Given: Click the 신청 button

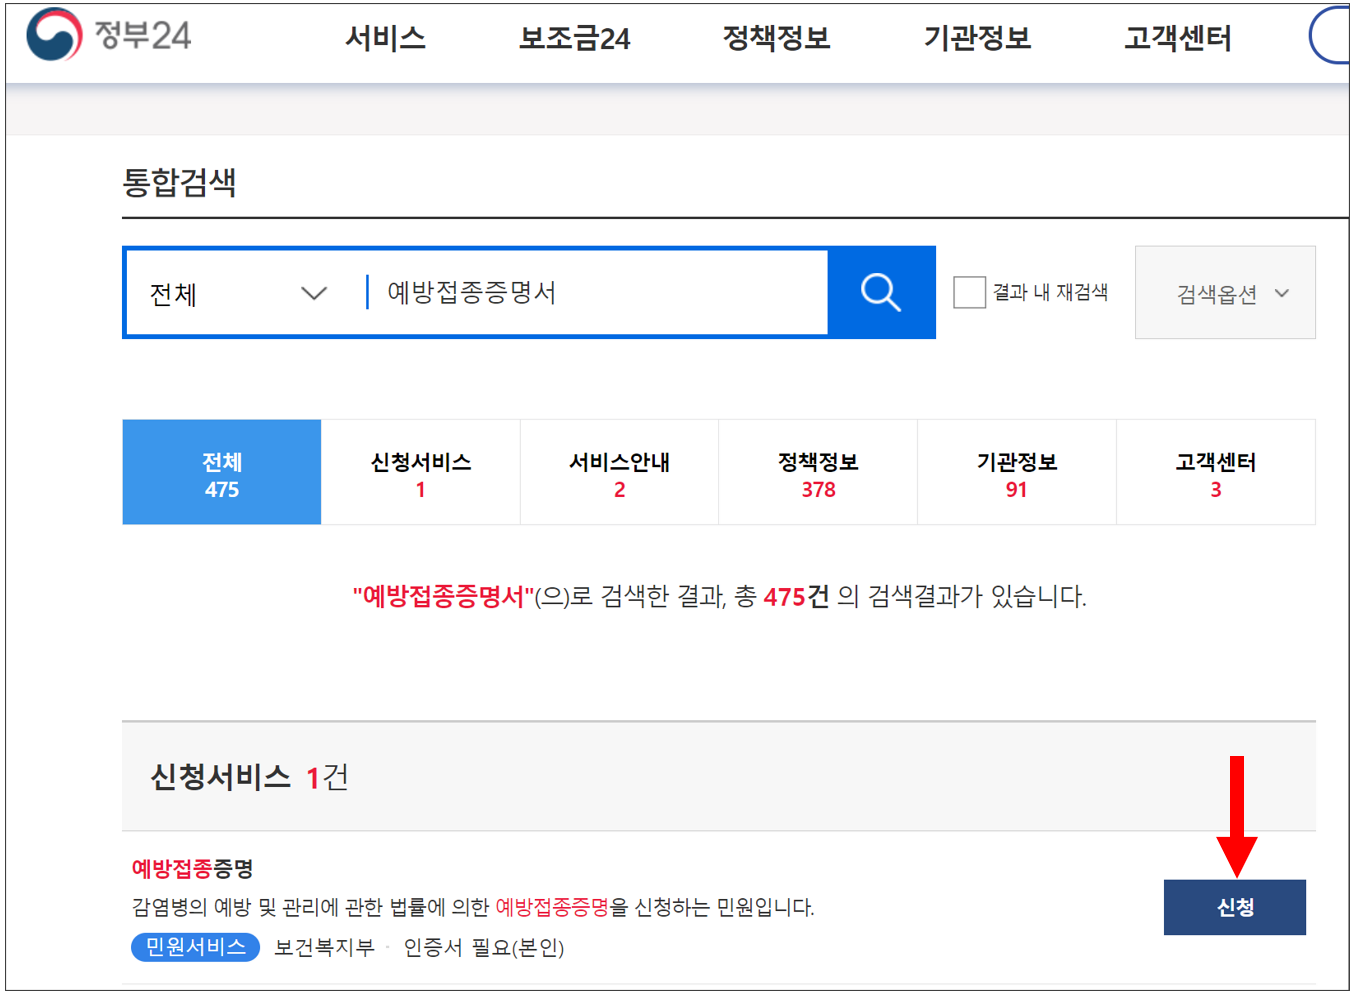Looking at the screenshot, I should coord(1235,907).
